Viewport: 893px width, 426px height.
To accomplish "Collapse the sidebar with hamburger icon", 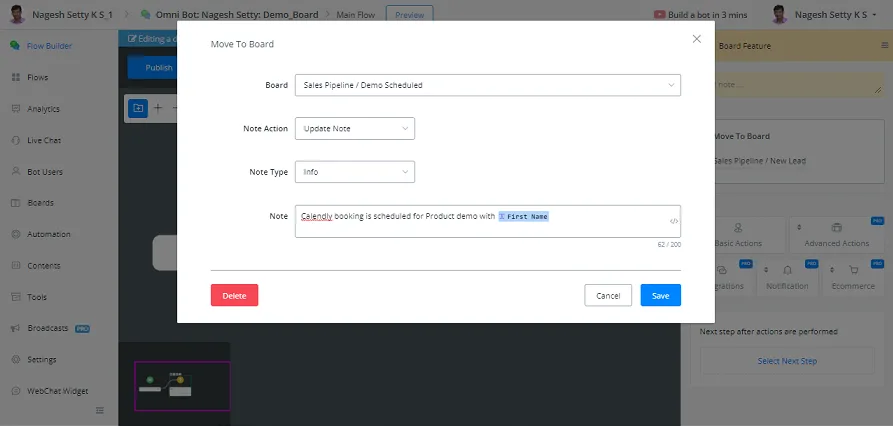I will pos(100,410).
